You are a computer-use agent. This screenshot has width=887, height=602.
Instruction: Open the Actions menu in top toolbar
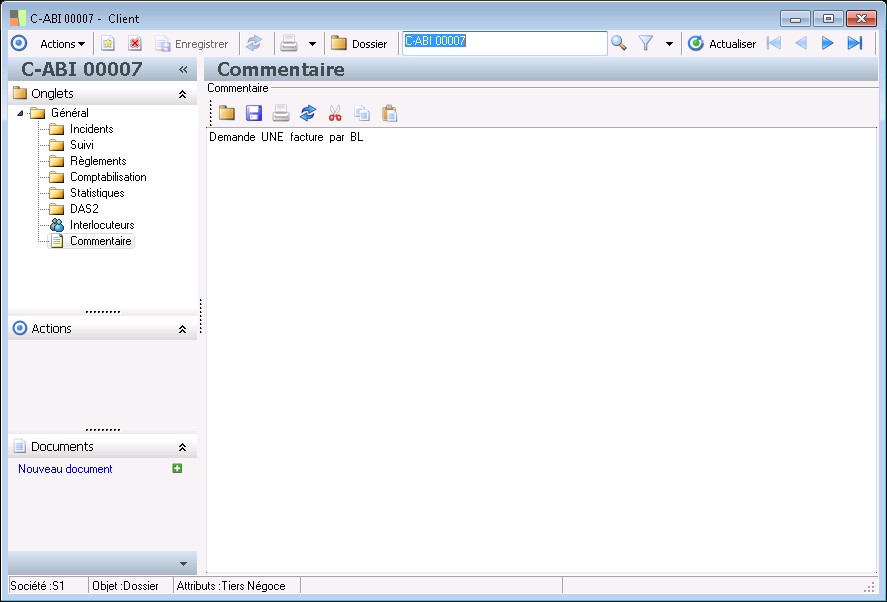click(62, 44)
